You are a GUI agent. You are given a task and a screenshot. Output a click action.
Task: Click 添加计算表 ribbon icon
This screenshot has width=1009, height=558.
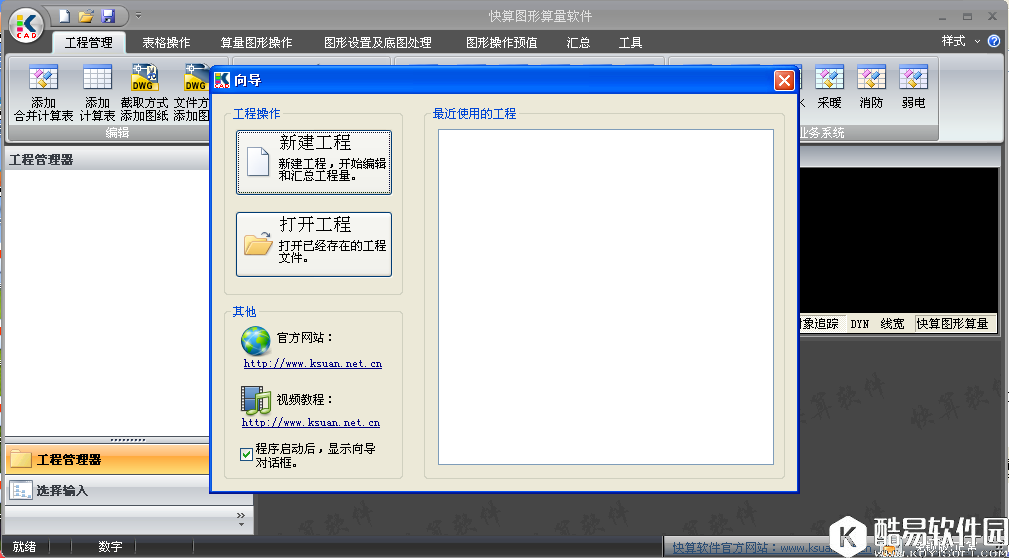point(97,93)
